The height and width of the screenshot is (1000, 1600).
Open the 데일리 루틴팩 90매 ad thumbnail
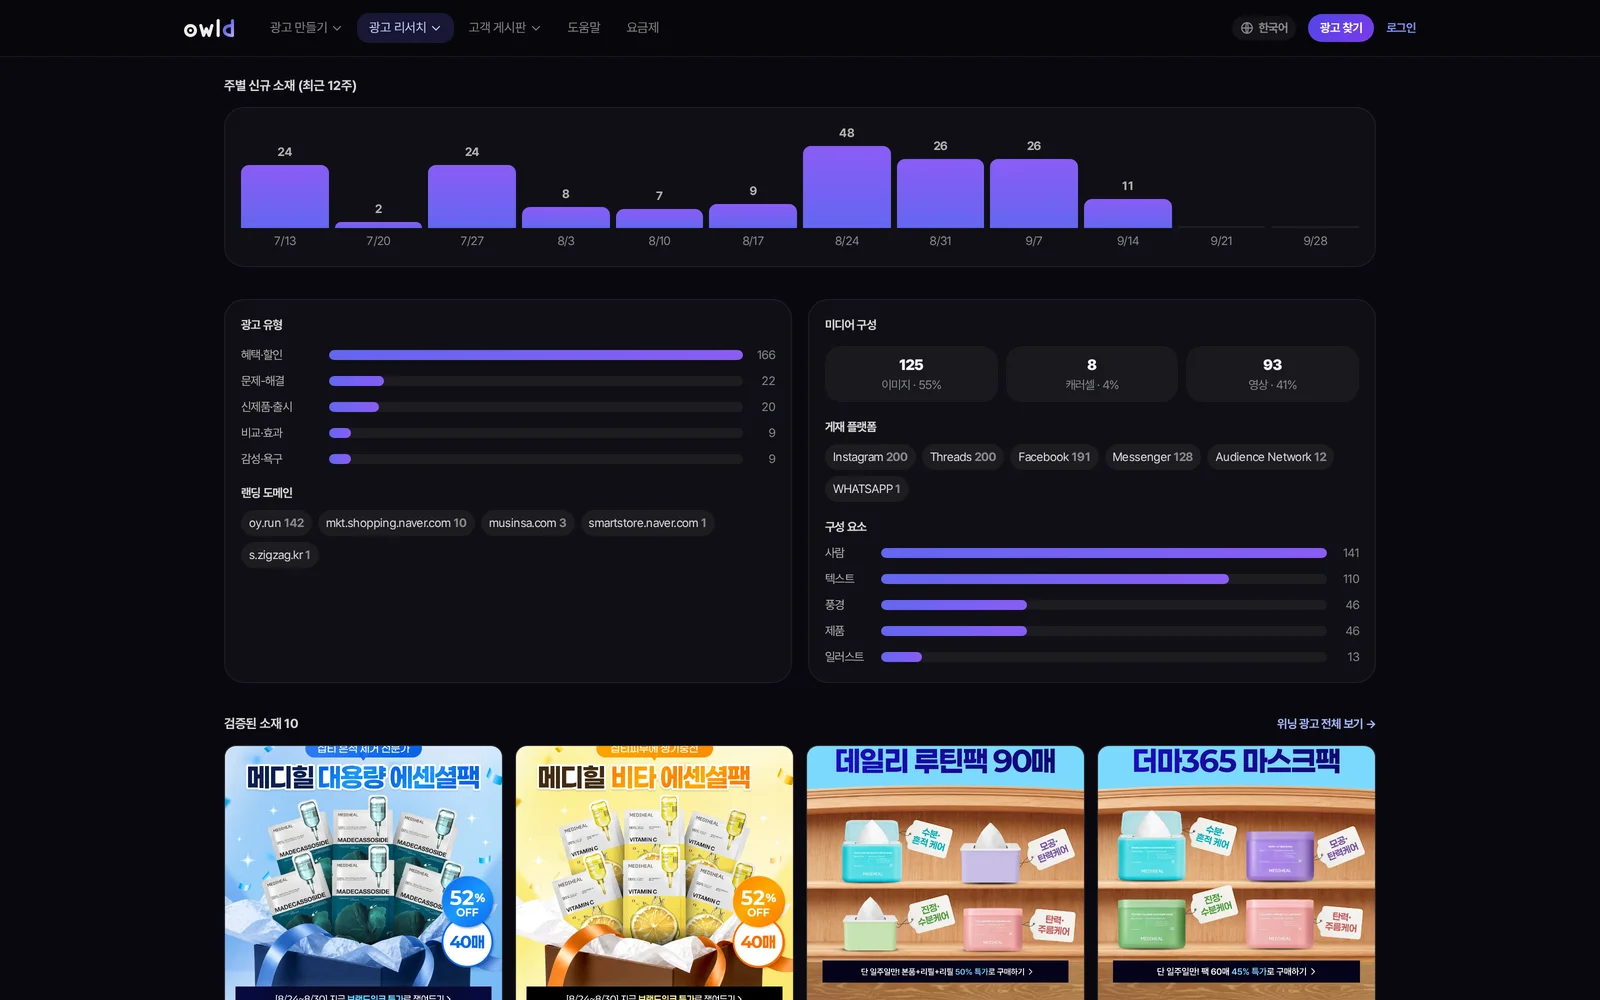pyautogui.click(x=945, y=873)
